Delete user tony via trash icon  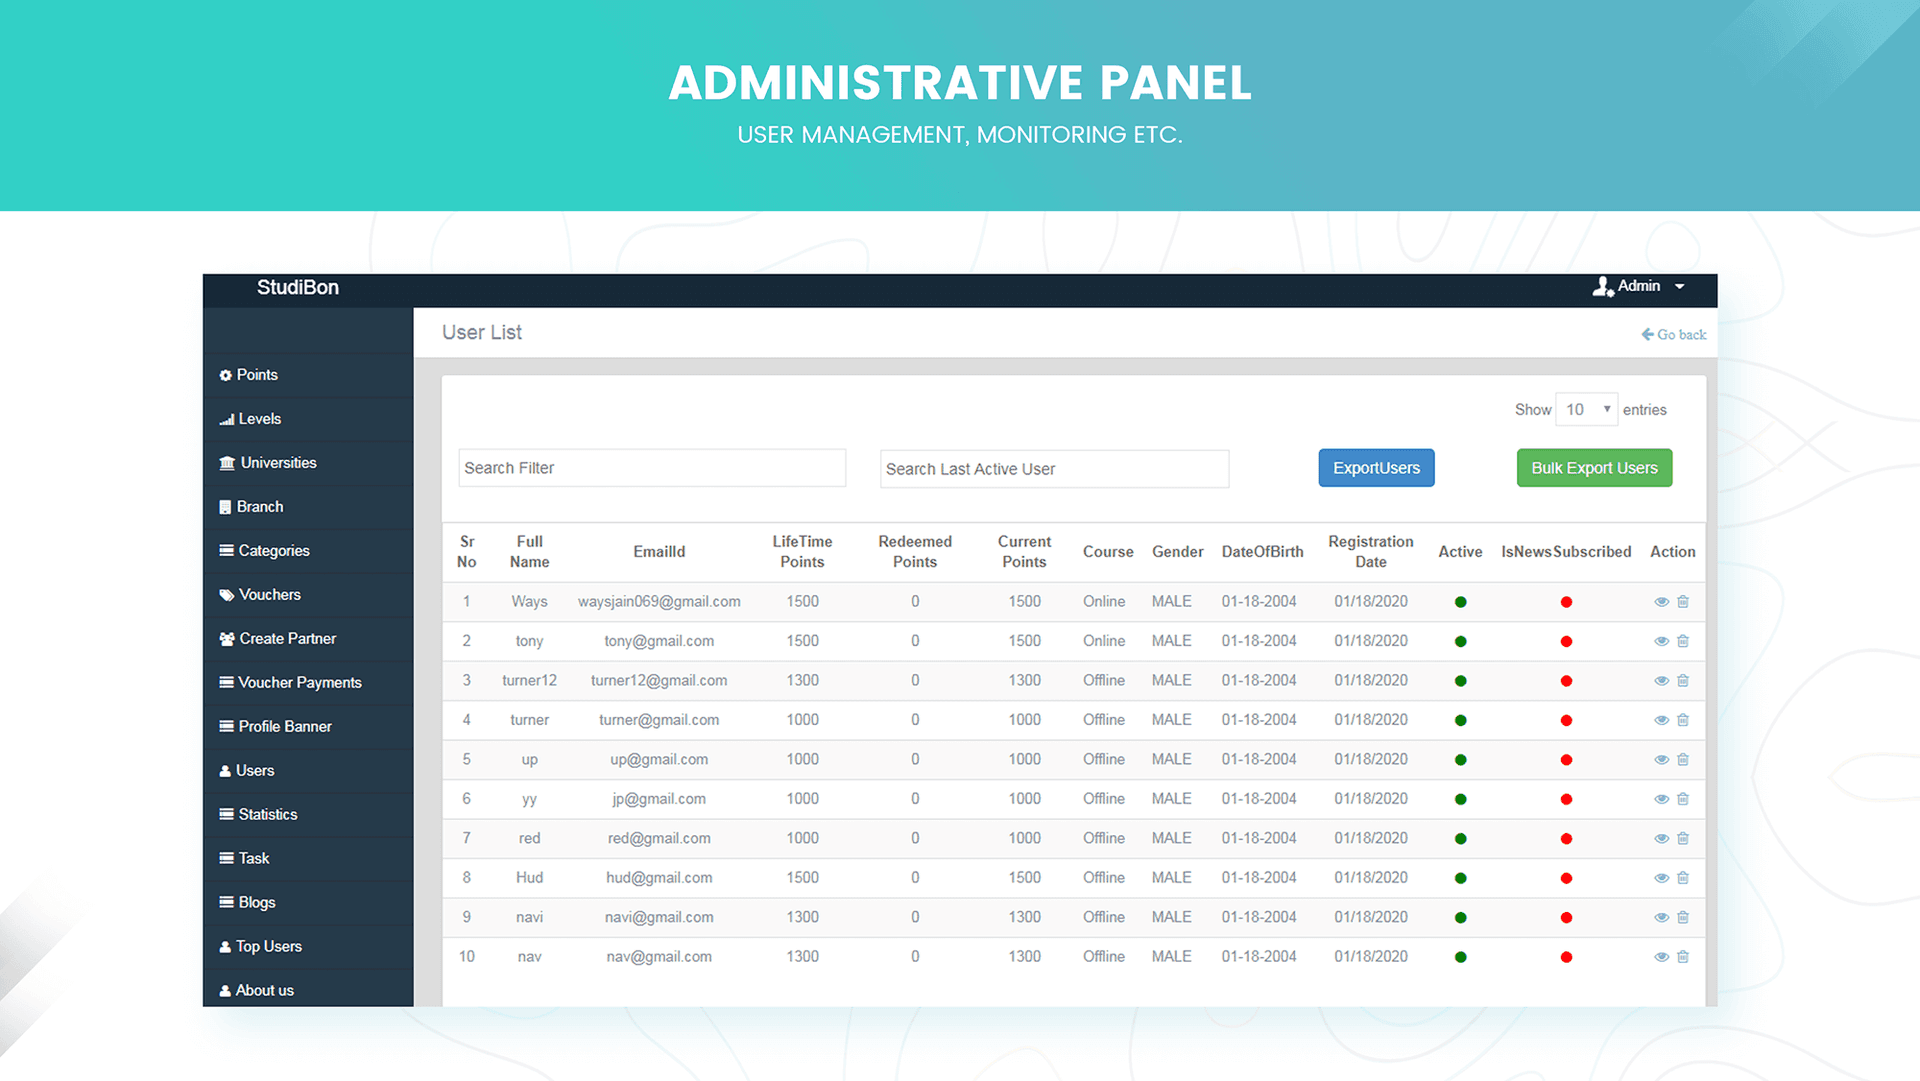(x=1683, y=641)
